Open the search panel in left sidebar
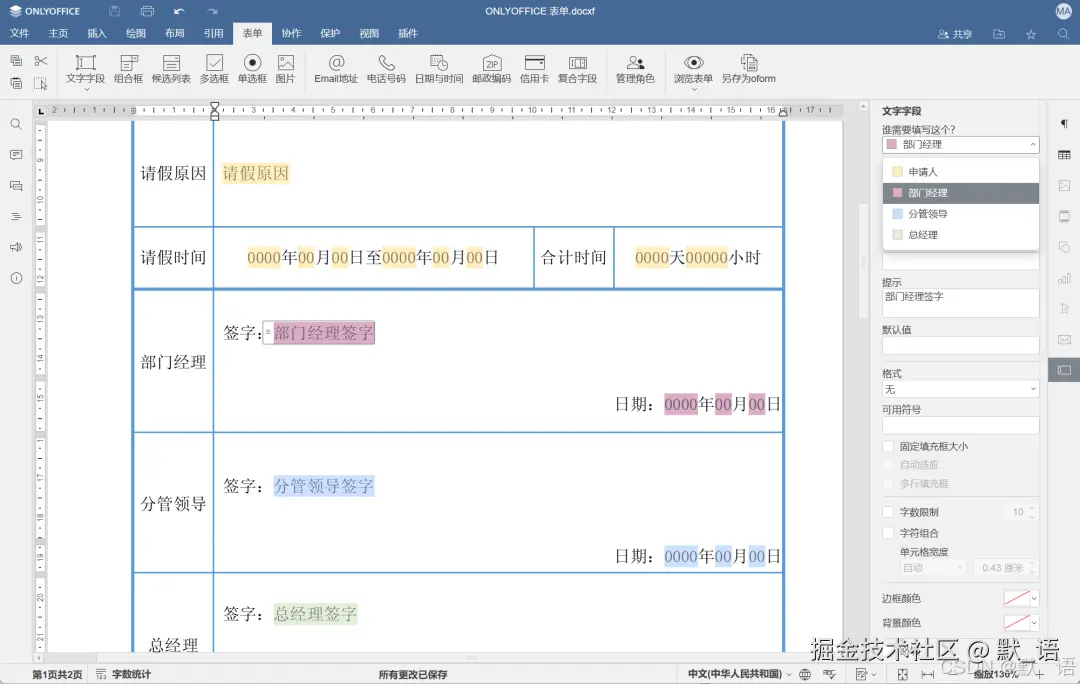The image size is (1080, 684). [x=16, y=124]
